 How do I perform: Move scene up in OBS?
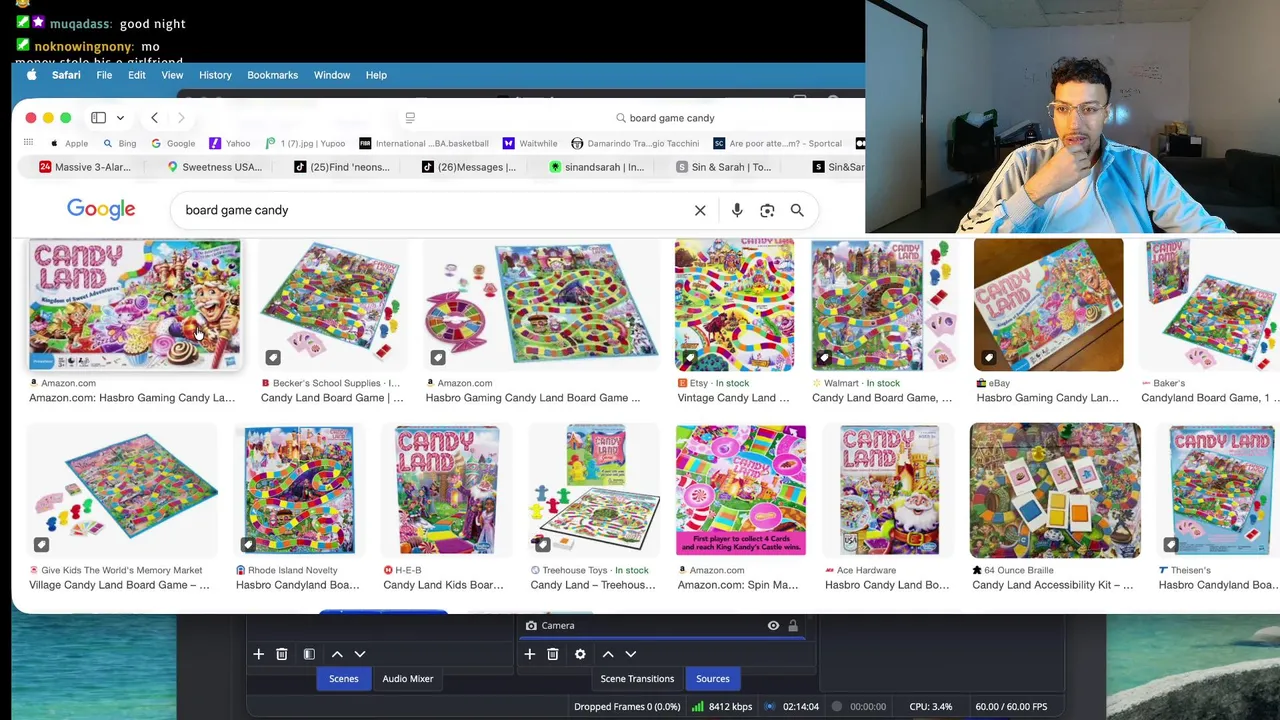(337, 654)
